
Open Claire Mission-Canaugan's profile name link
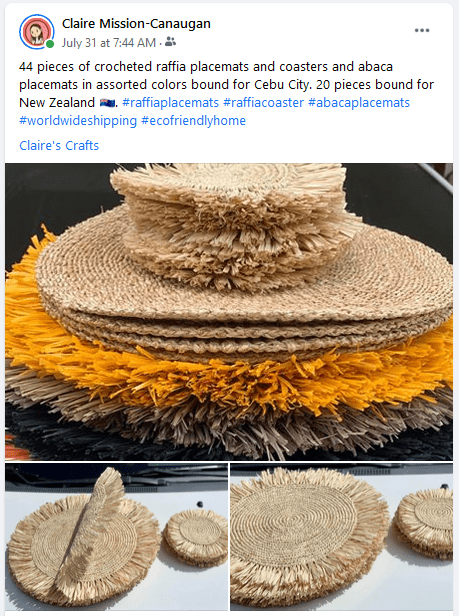pyautogui.click(x=136, y=24)
